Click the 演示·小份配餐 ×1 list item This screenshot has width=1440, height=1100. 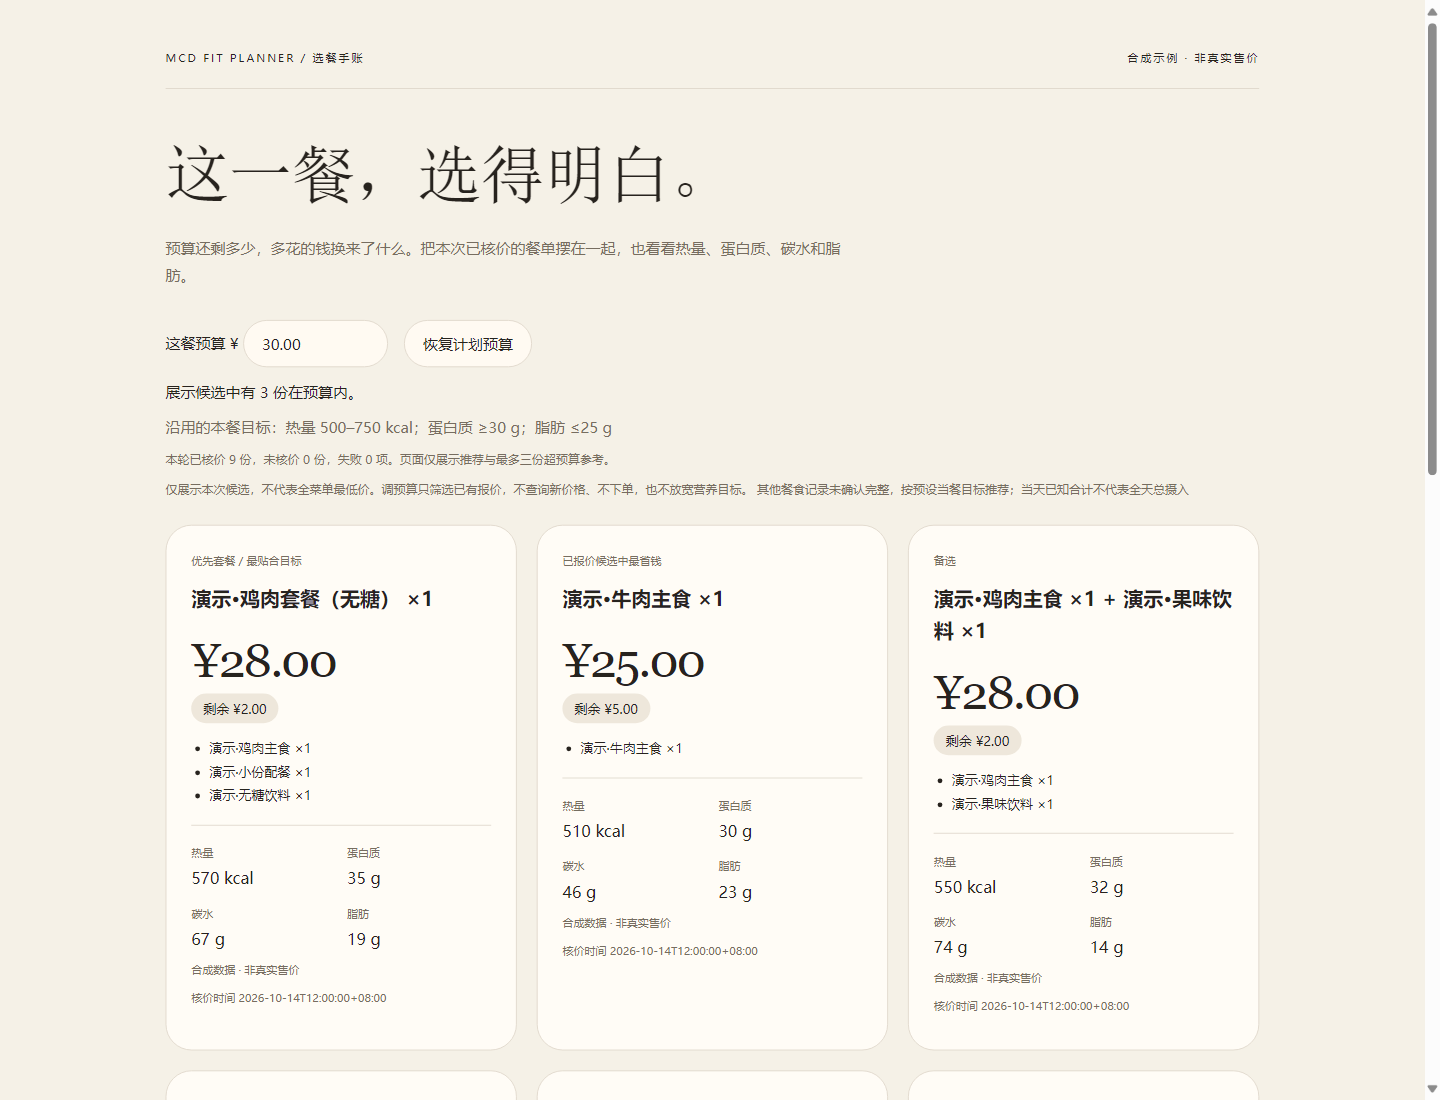(260, 772)
